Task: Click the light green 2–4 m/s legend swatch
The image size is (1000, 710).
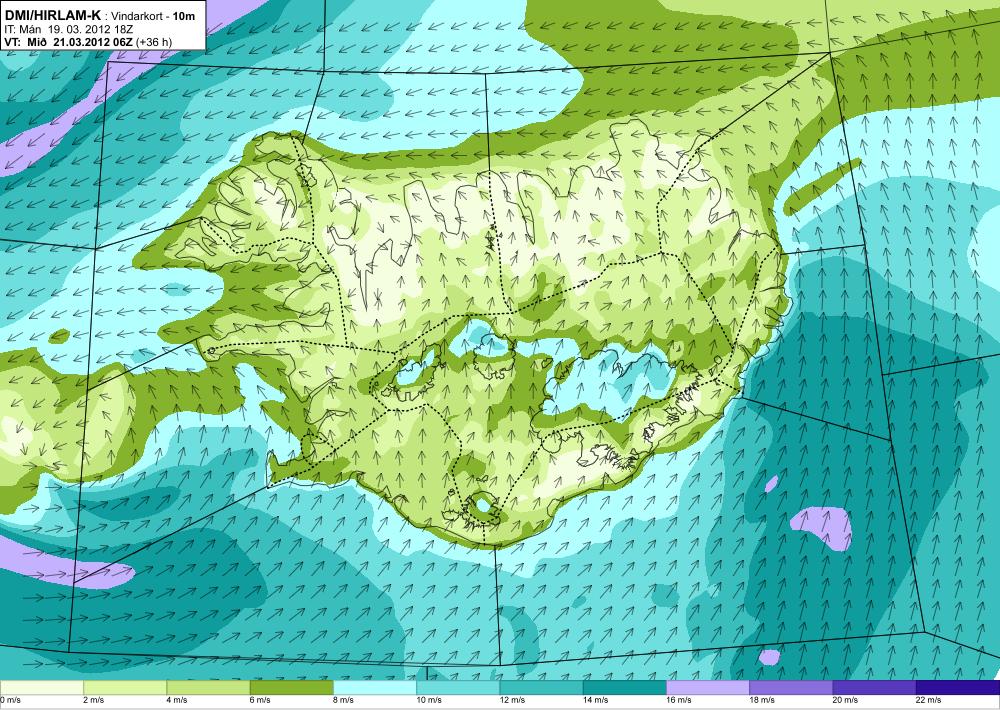Action: point(125,688)
